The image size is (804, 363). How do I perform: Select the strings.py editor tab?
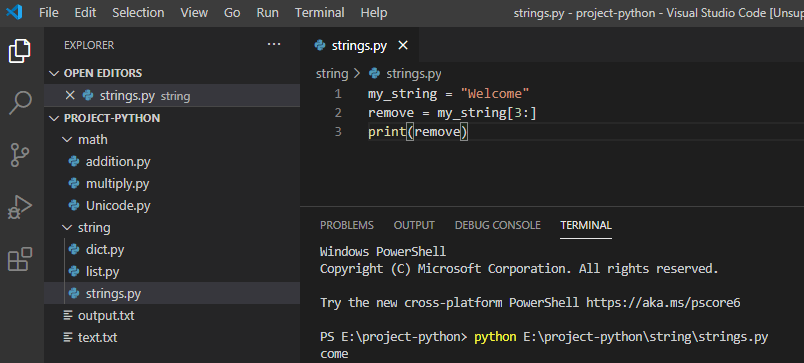tap(359, 46)
